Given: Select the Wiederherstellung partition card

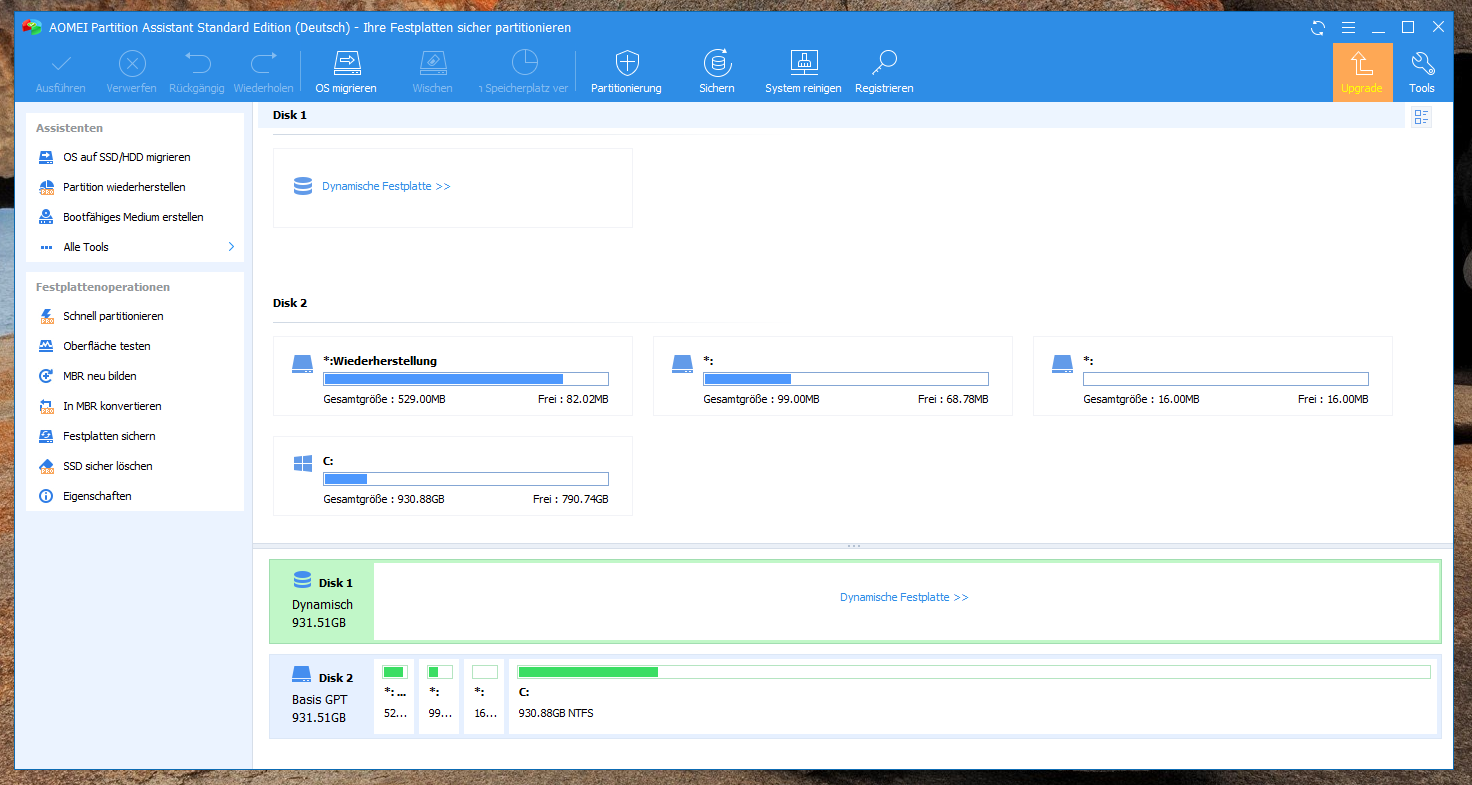Looking at the screenshot, I should pyautogui.click(x=453, y=376).
